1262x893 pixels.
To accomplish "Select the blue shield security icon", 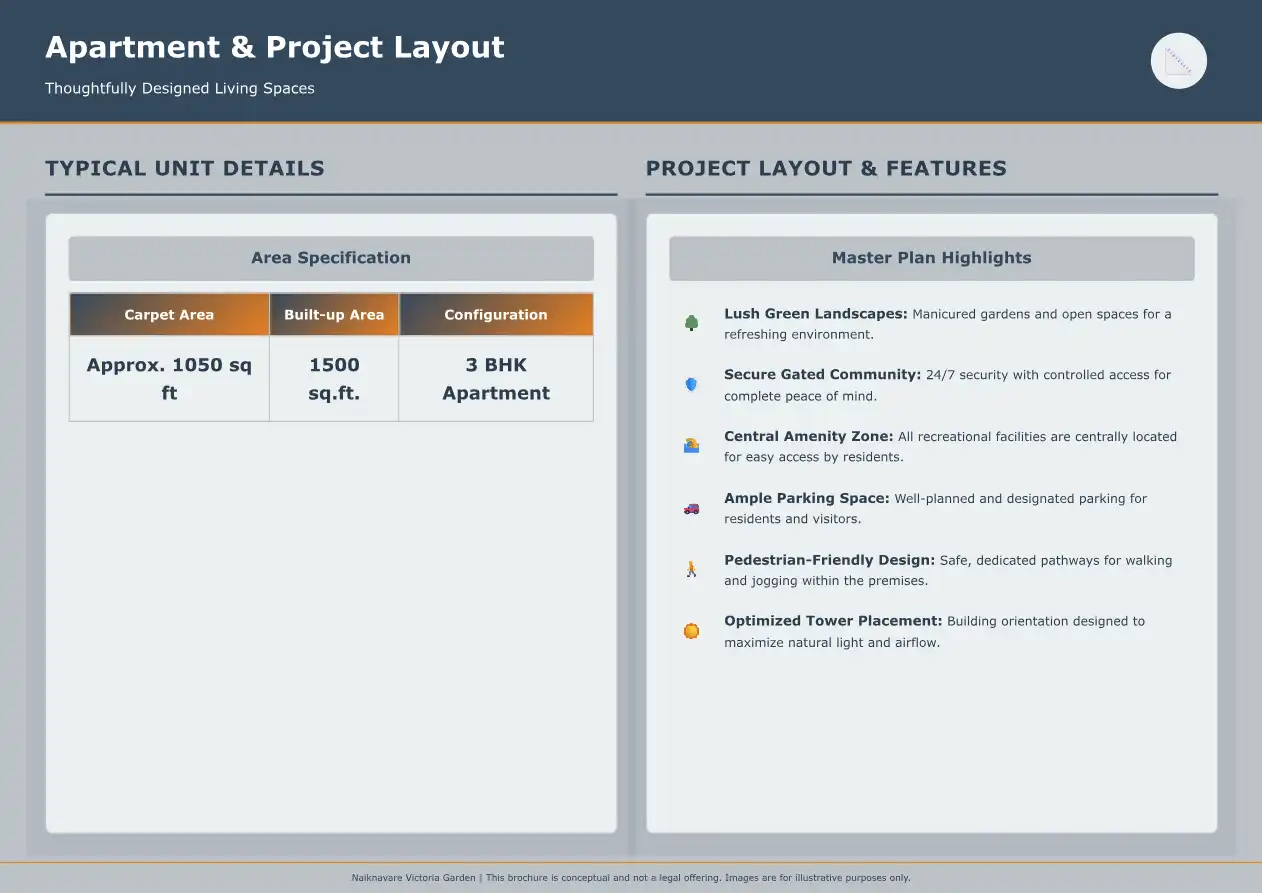I will click(x=691, y=384).
